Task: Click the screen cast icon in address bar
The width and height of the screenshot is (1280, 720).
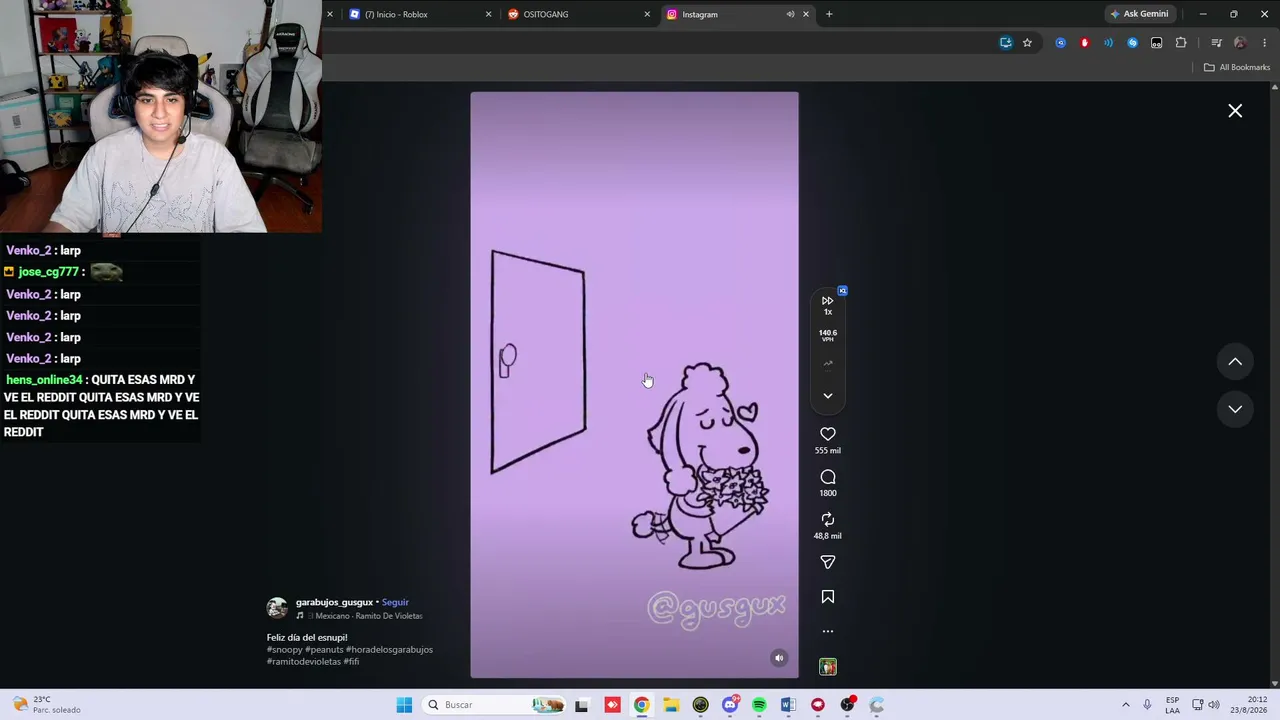Action: (x=1006, y=43)
